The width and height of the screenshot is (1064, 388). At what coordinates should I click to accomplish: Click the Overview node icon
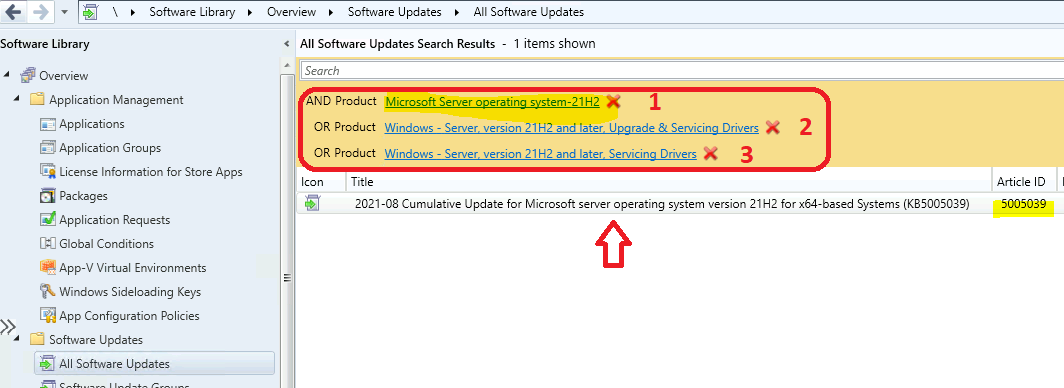[x=28, y=75]
